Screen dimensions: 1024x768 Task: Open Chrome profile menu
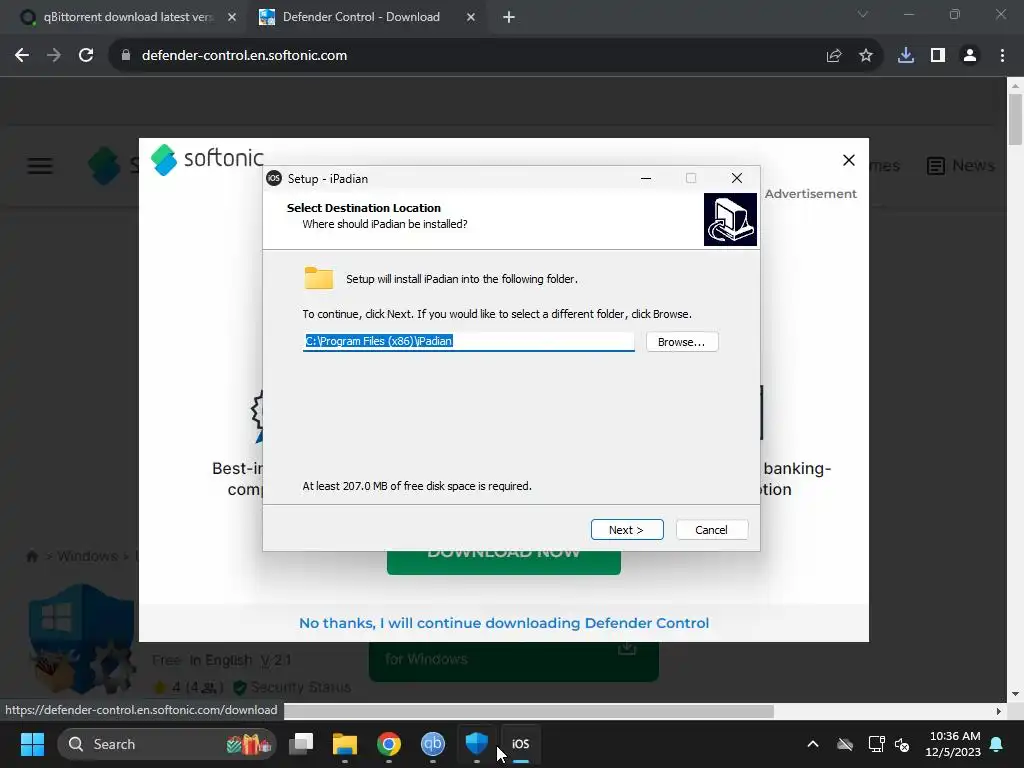(x=970, y=56)
